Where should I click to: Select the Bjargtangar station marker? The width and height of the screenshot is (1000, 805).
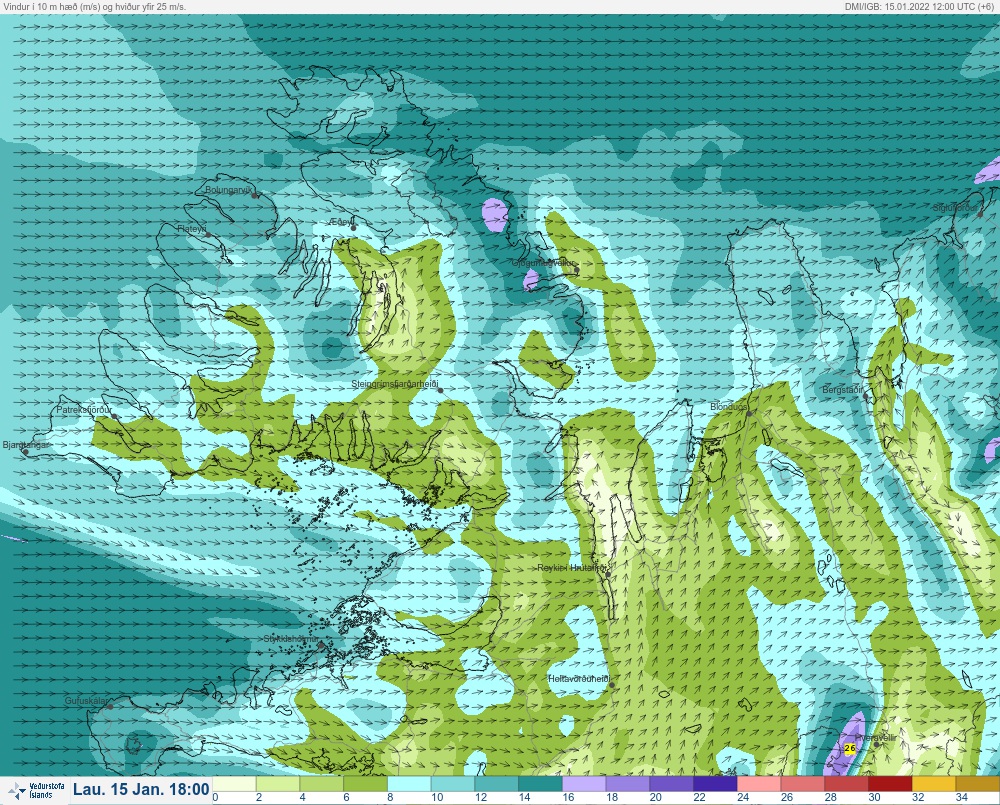click(x=26, y=452)
